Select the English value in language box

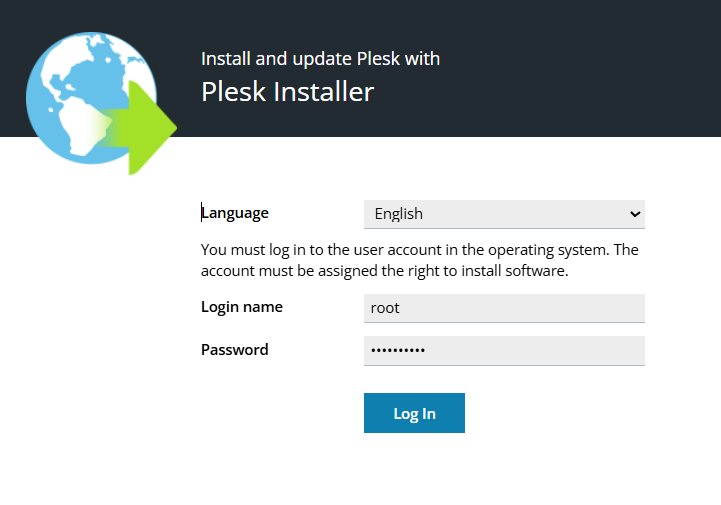point(398,214)
